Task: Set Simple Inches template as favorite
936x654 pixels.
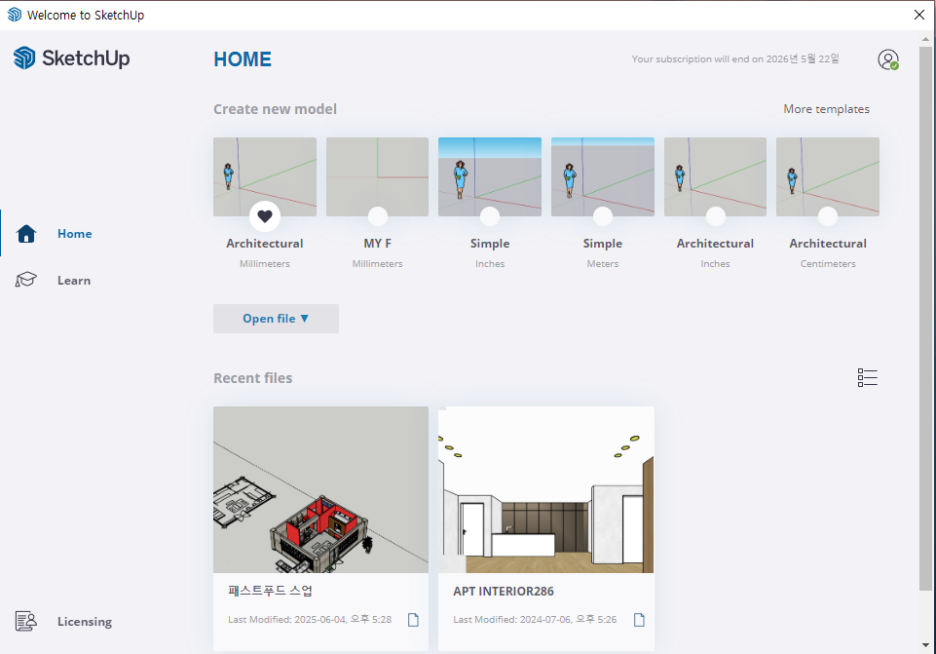Action: [489, 216]
